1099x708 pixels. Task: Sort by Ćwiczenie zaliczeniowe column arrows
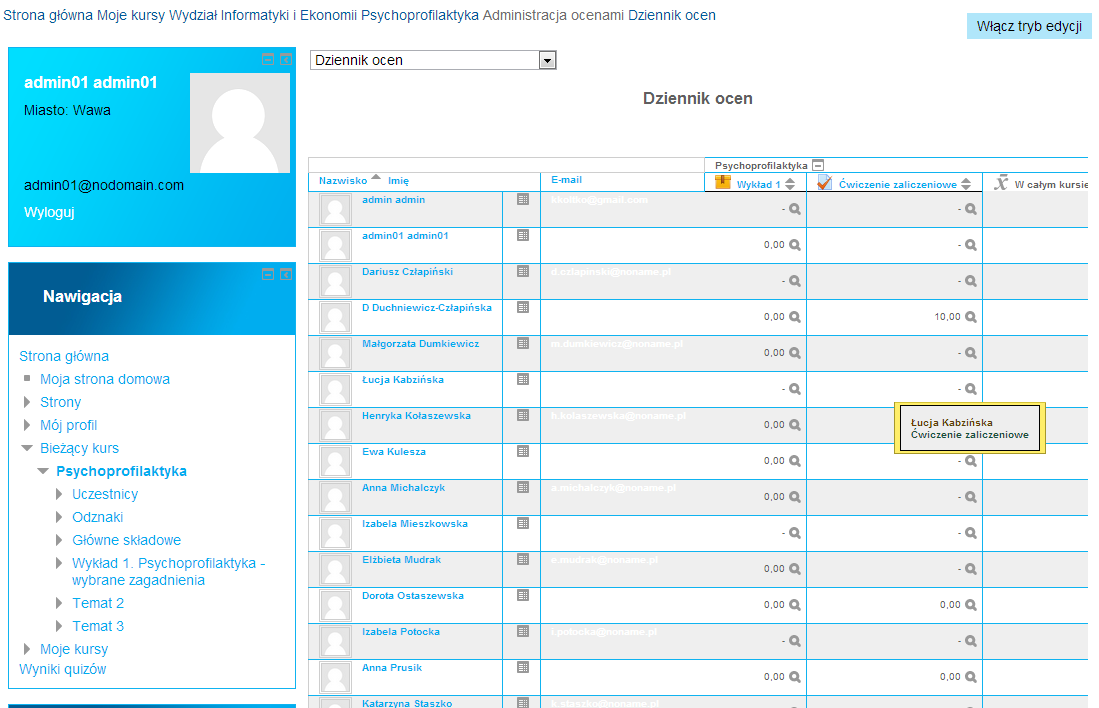[966, 184]
